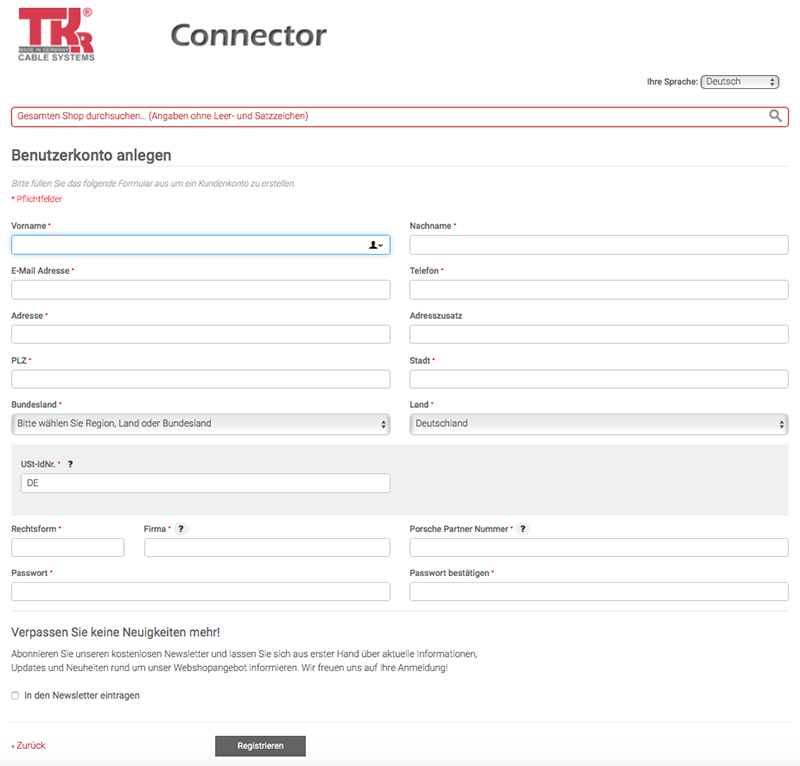Enable the newsletter subscription checkbox
The width and height of the screenshot is (800, 766).
(12, 695)
